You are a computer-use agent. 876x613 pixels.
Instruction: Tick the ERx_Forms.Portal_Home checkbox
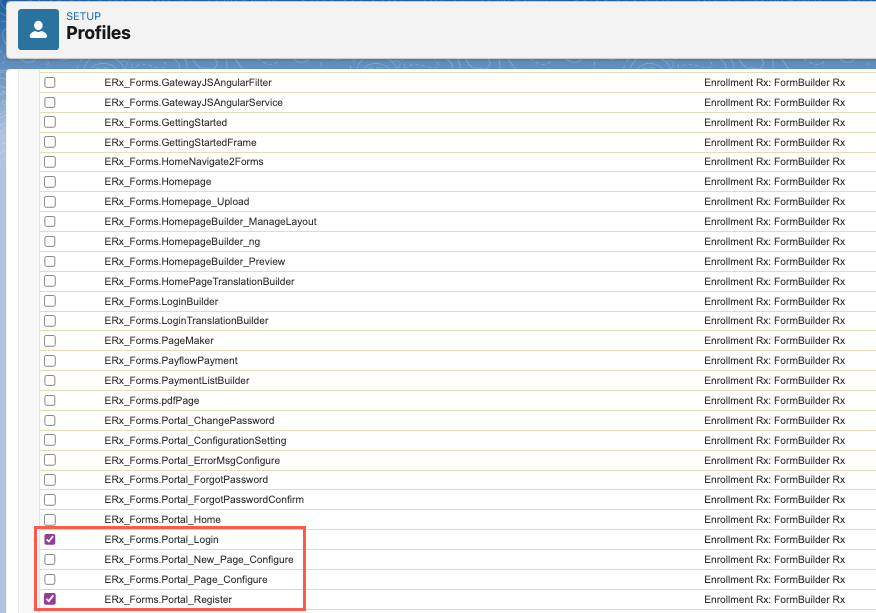click(50, 520)
